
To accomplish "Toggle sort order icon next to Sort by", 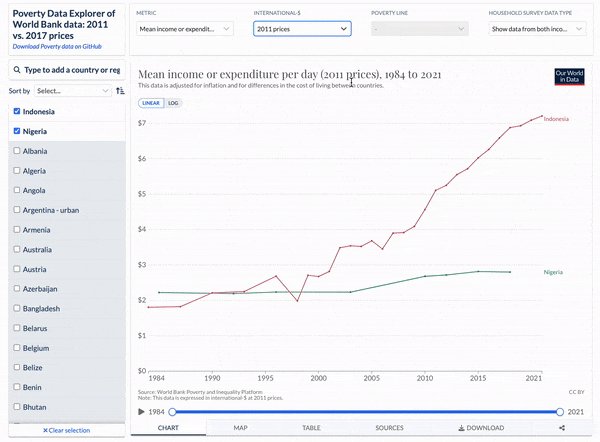I will click(x=120, y=91).
